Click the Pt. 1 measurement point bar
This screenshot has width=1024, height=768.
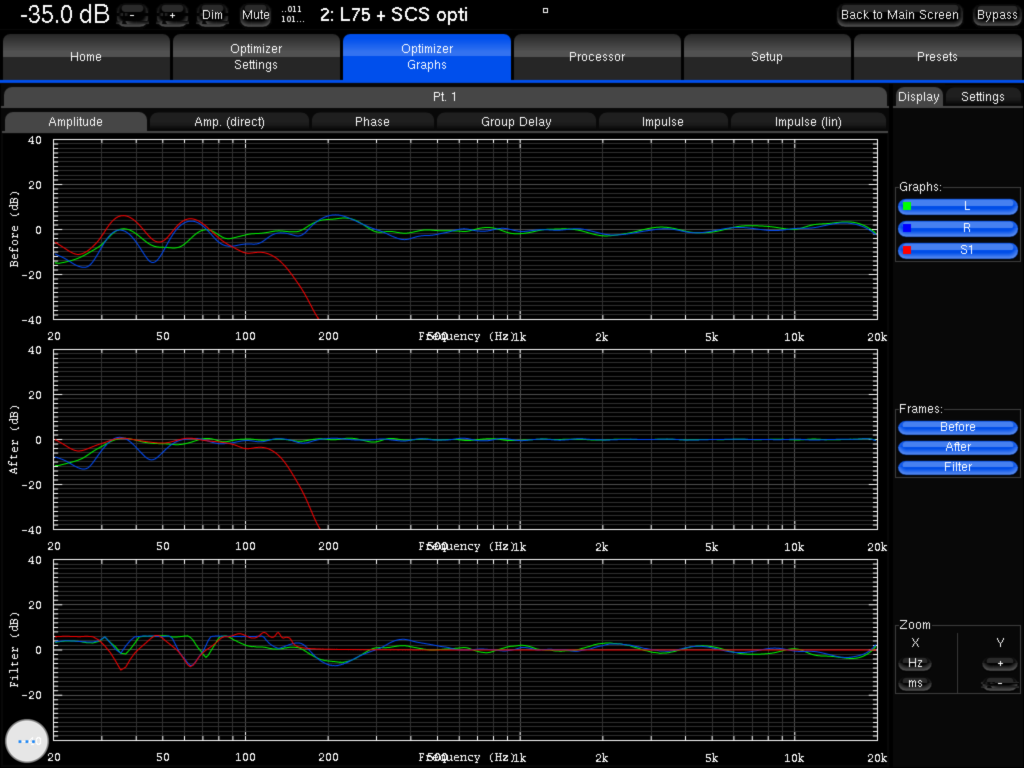(x=445, y=97)
